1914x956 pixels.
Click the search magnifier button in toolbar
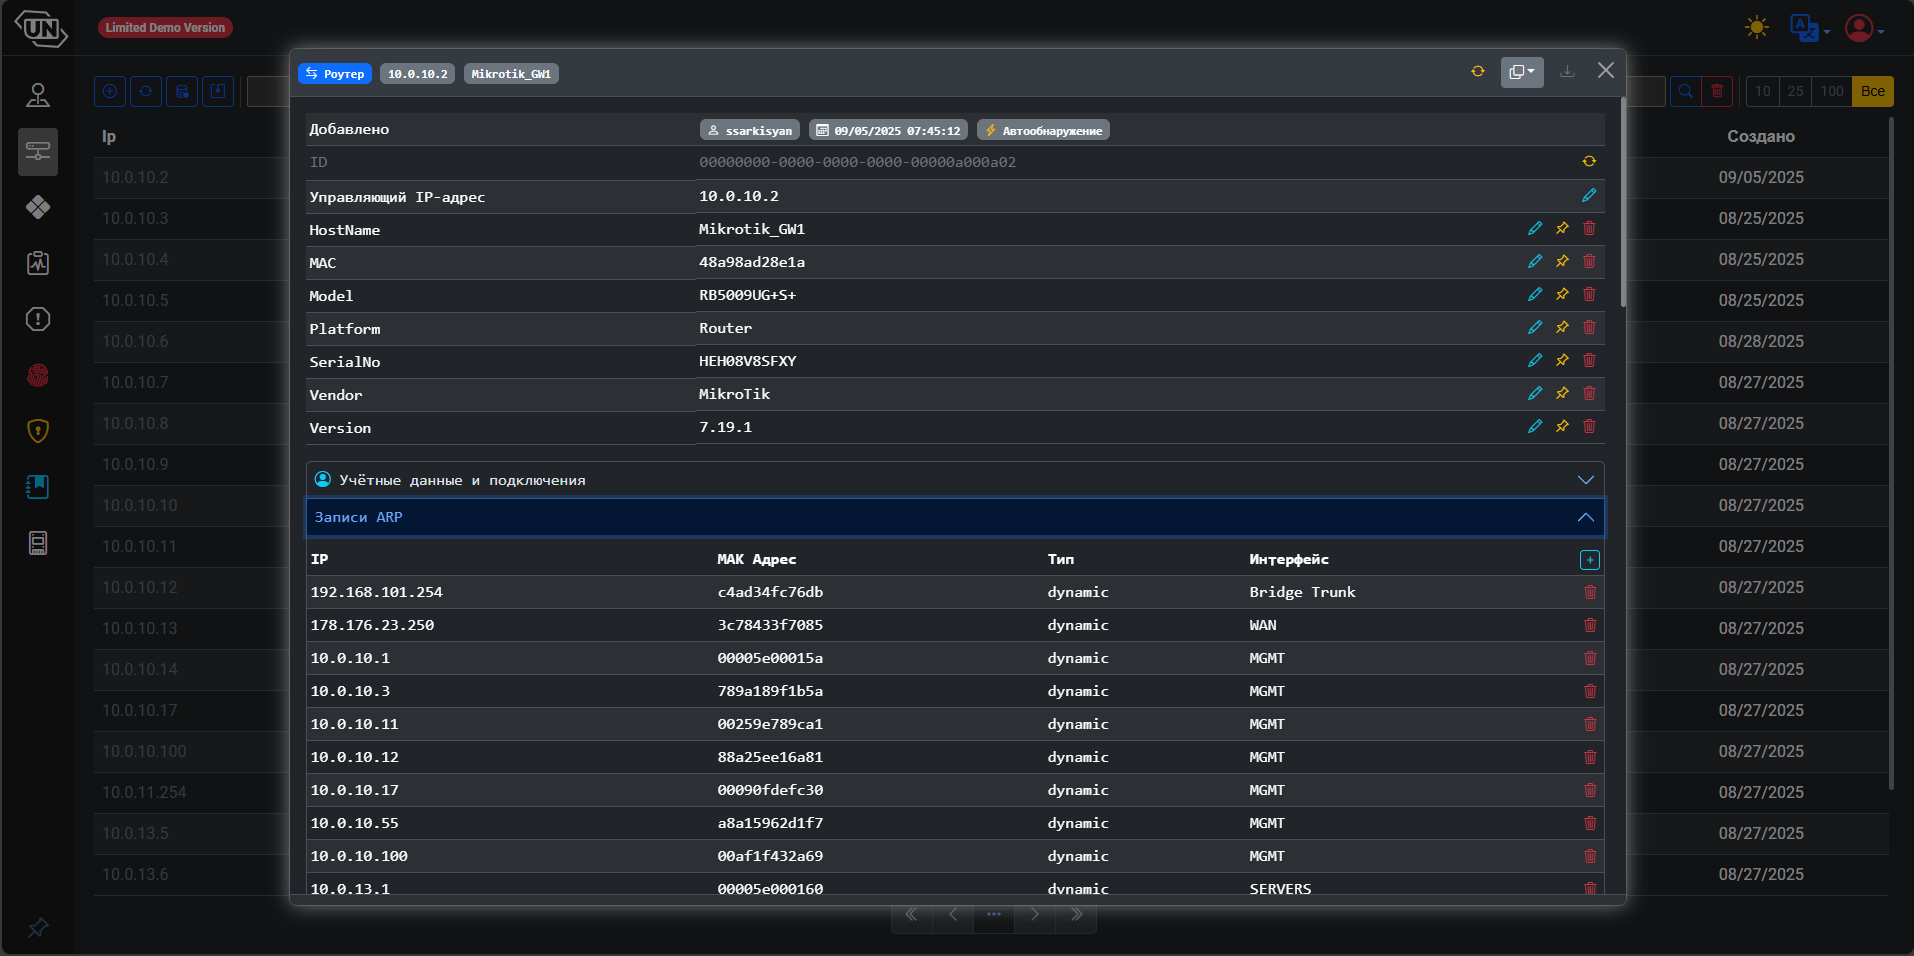click(x=1686, y=91)
